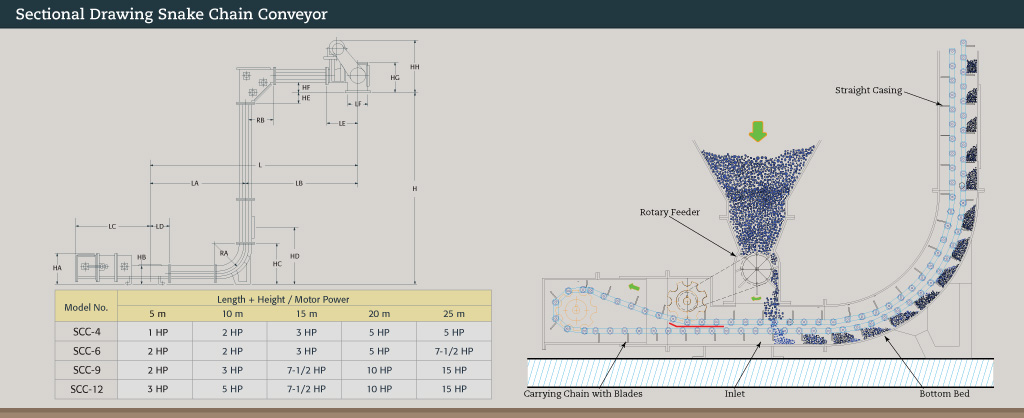Image resolution: width=1024 pixels, height=418 pixels.
Task: Click the 'LD' dimension label
Action: point(159,227)
